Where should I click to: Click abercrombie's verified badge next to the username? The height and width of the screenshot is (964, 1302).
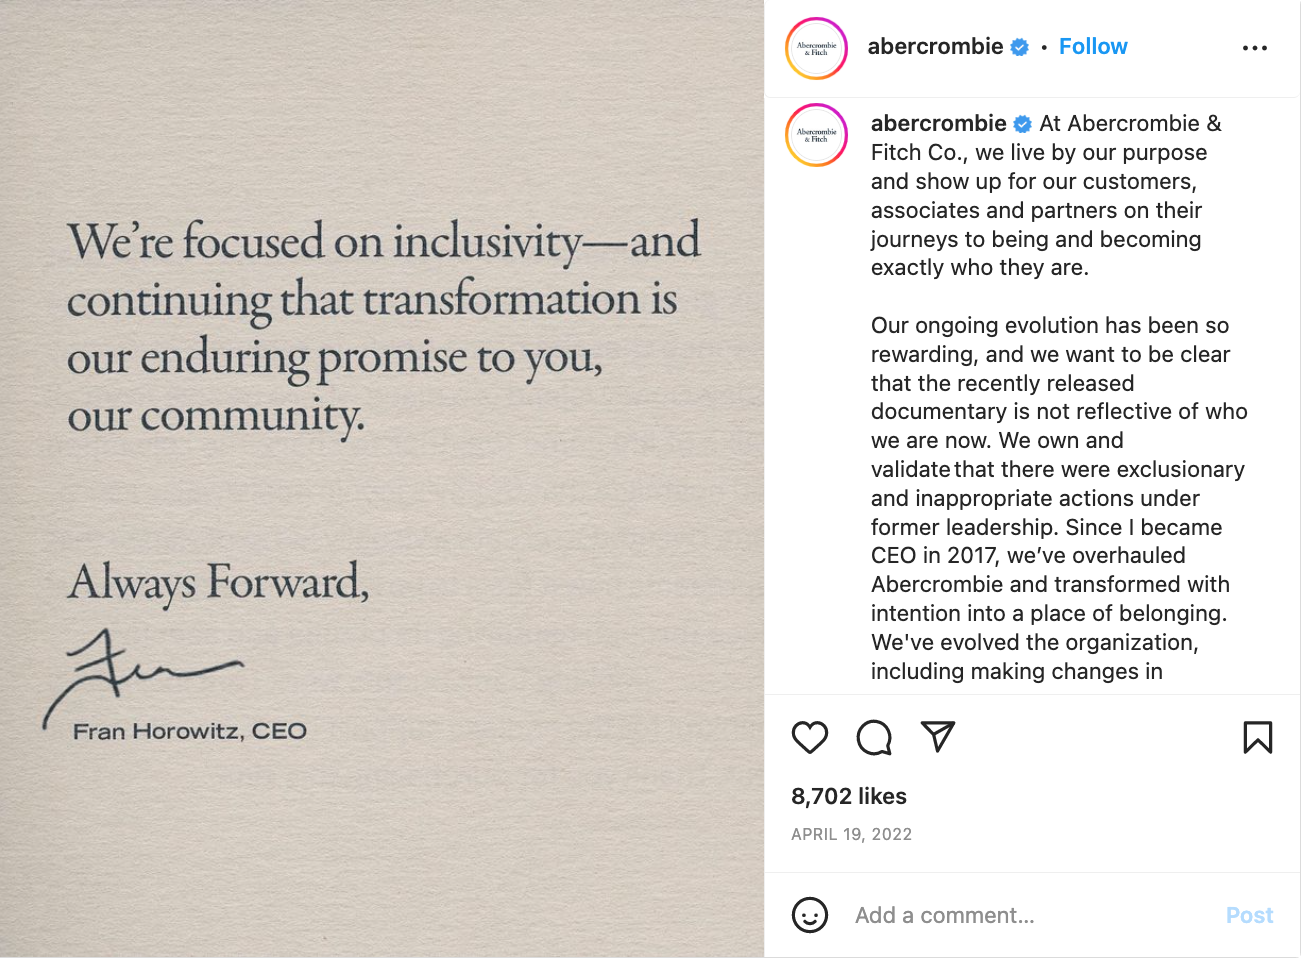point(1019,46)
